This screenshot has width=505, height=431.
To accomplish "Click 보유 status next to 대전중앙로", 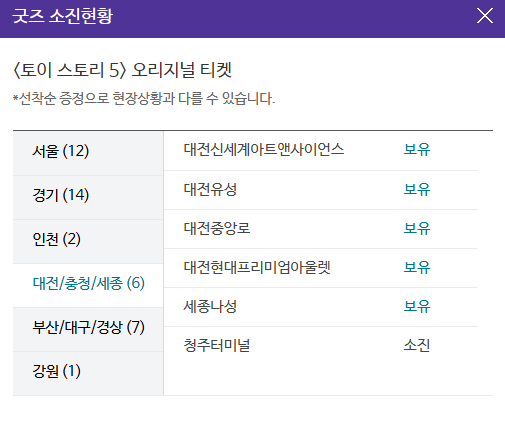I will pyautogui.click(x=417, y=228).
